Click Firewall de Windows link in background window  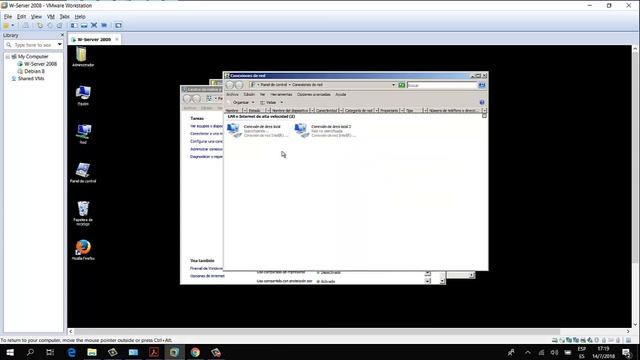[207, 269]
